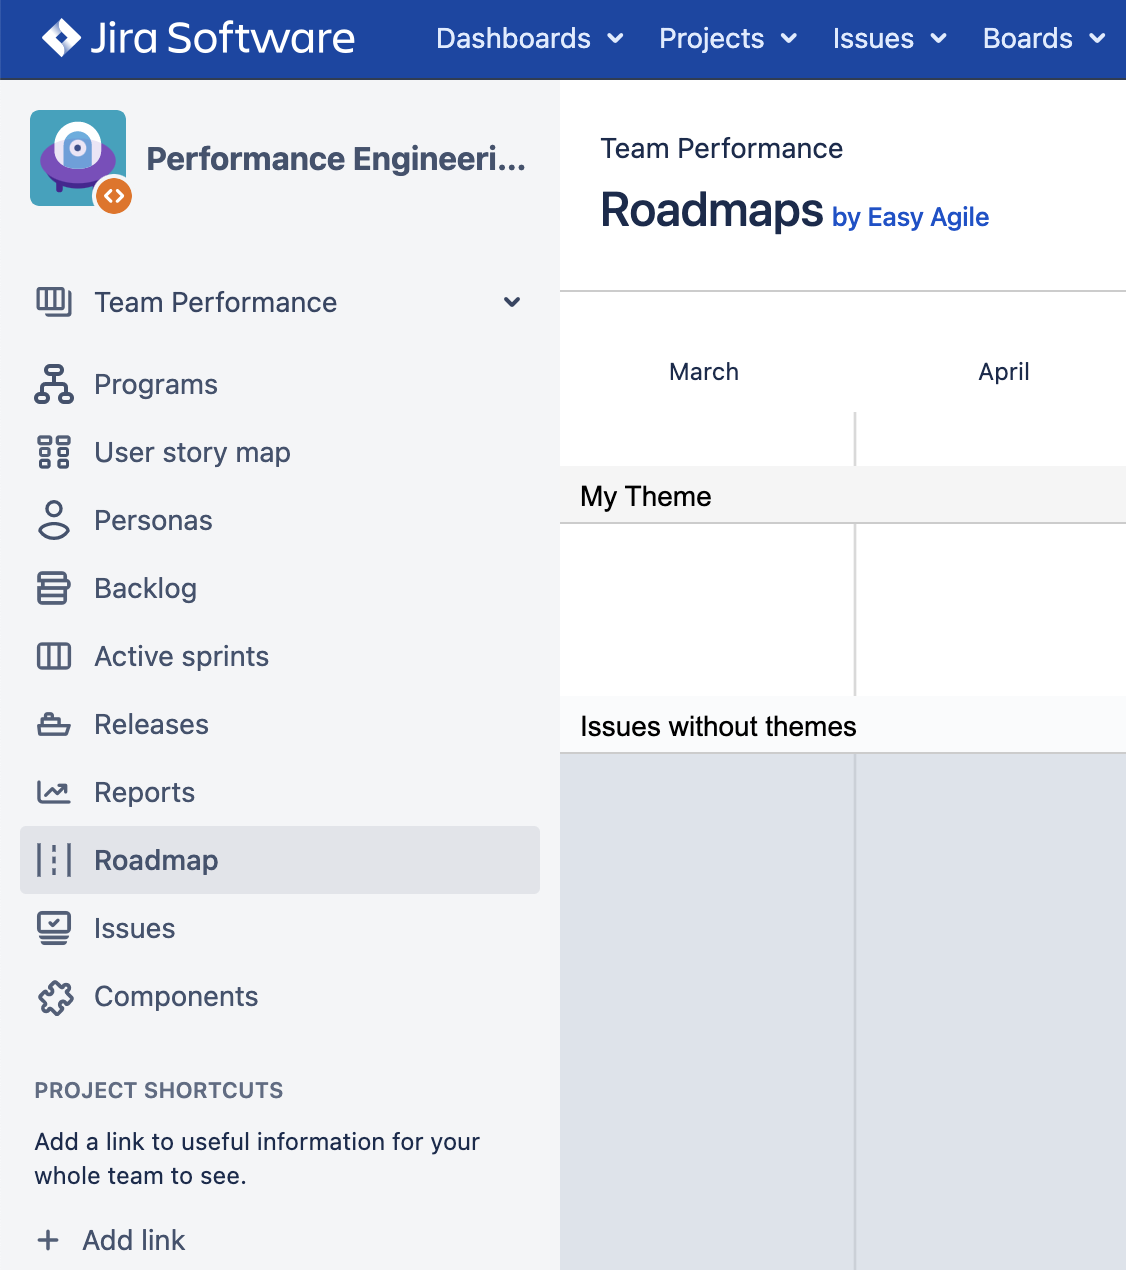
Task: Collapse the Team Performance section
Action: pos(512,302)
